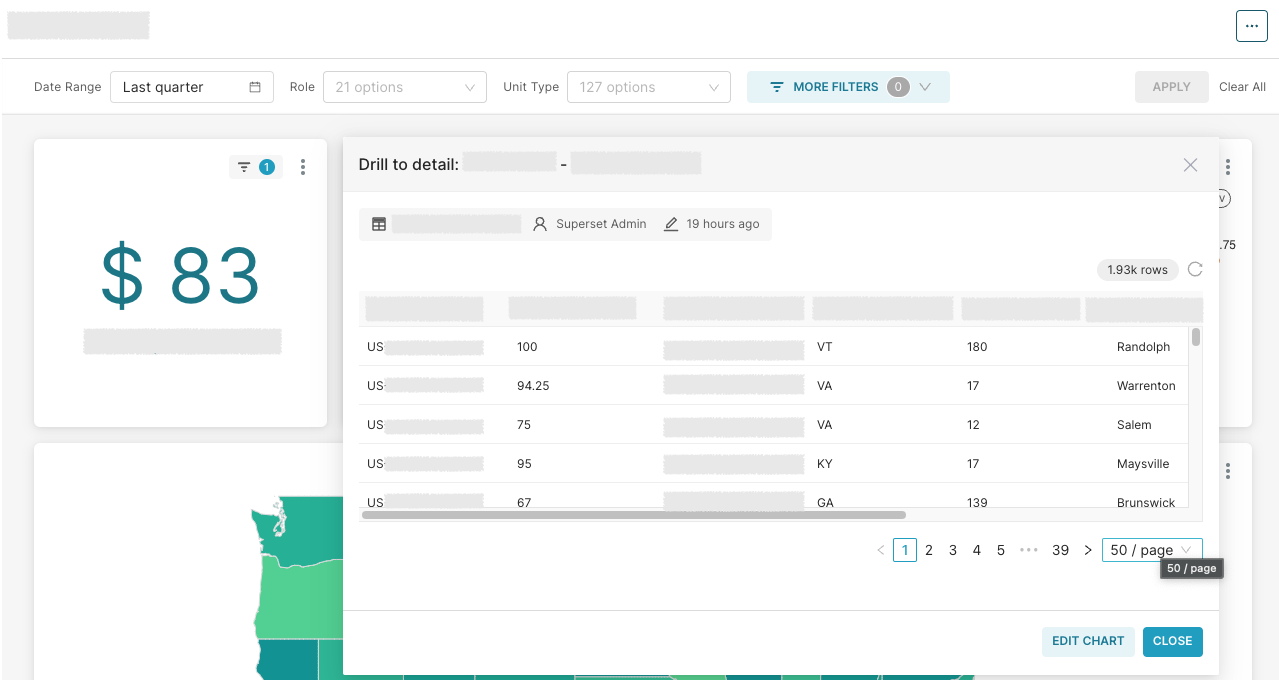Viewport: 1279px width, 680px height.
Task: Click the value 180 in the table
Action: (x=977, y=347)
